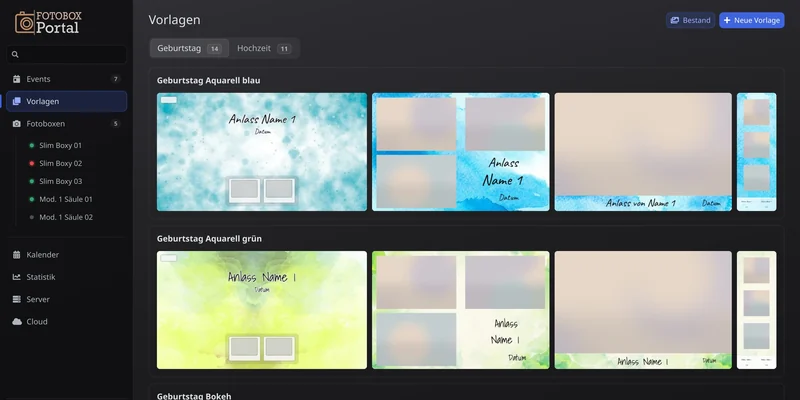This screenshot has height=400, width=800.
Task: Click the Cloud icon
Action: pos(17,321)
